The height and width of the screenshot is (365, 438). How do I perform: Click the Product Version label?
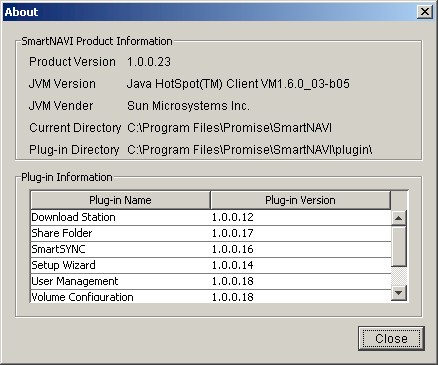(x=72, y=62)
